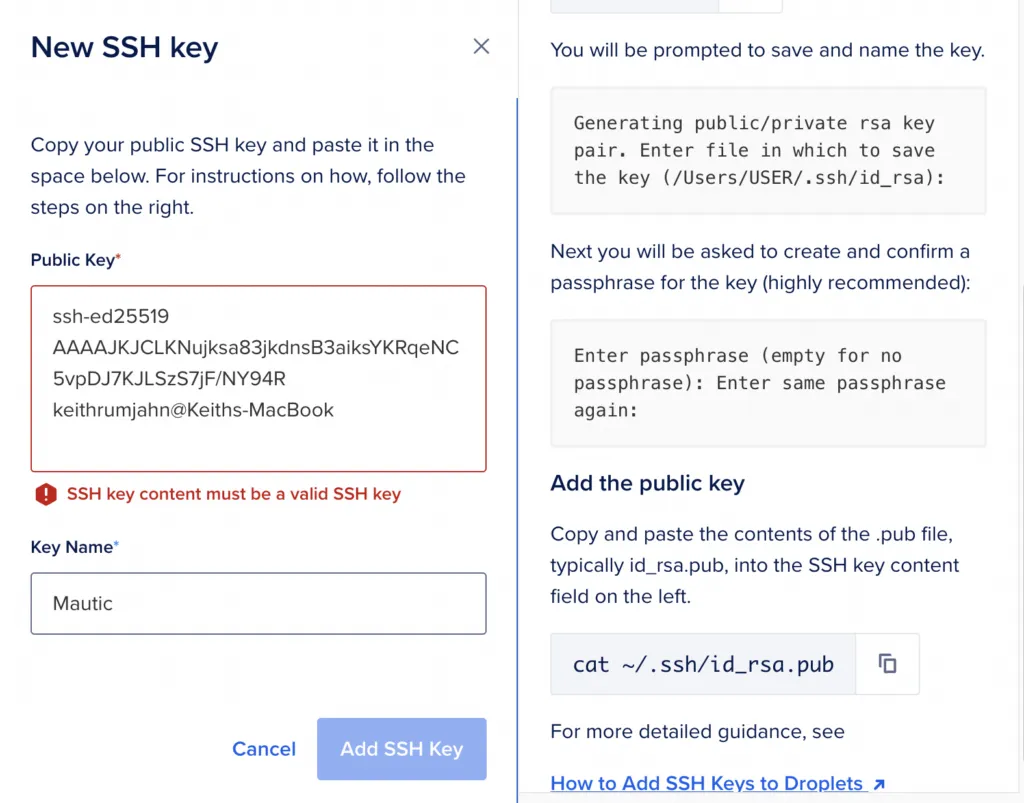The width and height of the screenshot is (1024, 803).
Task: Click the Generating public/private rsa key code block
Action: (x=768, y=150)
